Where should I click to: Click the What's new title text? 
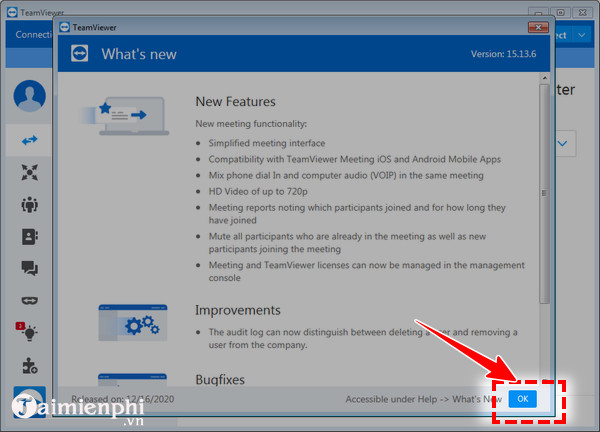coord(139,54)
